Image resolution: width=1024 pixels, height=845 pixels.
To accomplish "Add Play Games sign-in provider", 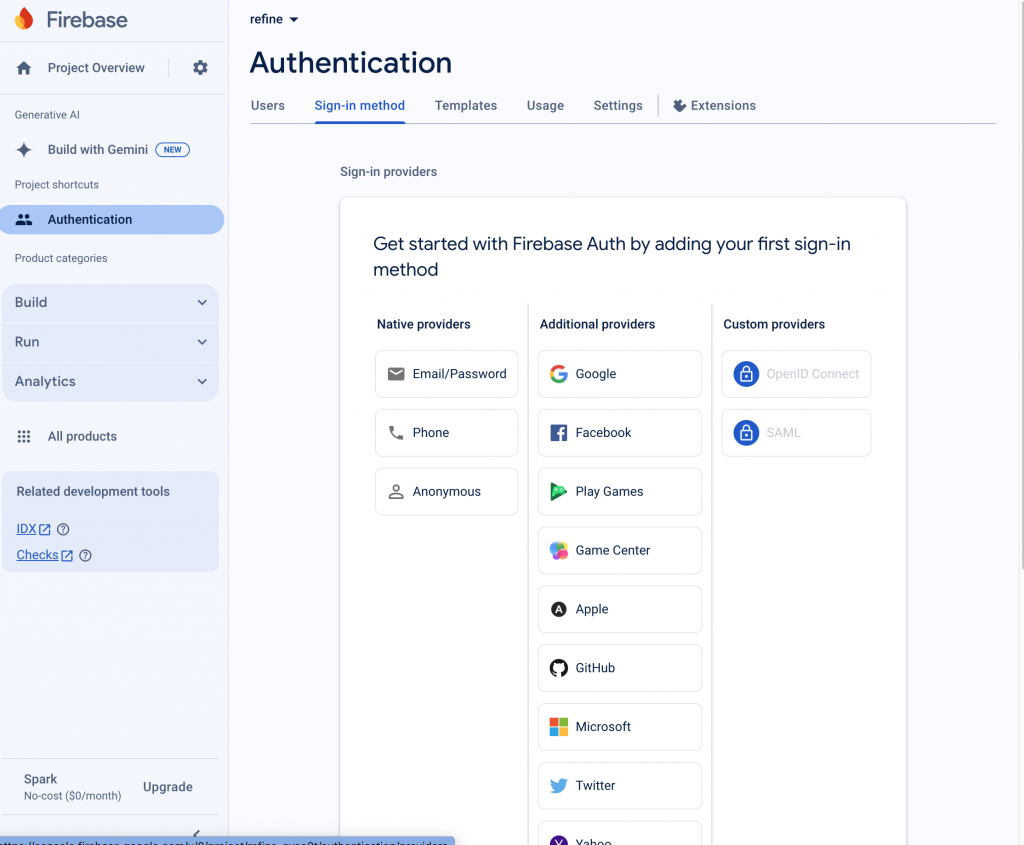I will point(620,491).
